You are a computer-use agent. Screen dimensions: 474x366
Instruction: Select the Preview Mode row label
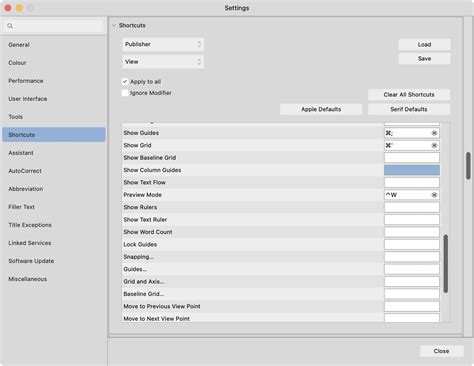[x=142, y=195]
